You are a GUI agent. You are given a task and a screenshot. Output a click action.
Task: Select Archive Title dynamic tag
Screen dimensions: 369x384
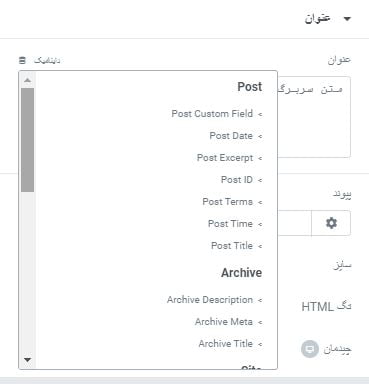click(x=230, y=344)
